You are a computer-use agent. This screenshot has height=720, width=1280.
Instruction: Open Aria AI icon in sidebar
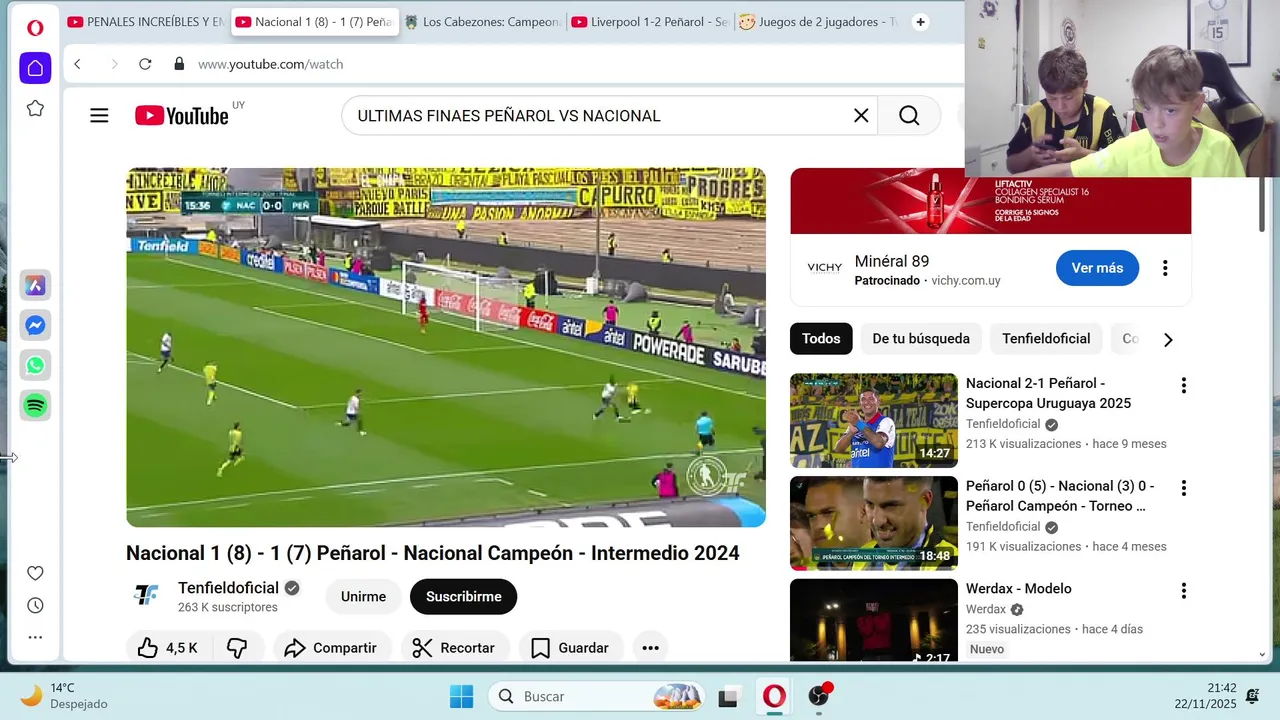35,285
